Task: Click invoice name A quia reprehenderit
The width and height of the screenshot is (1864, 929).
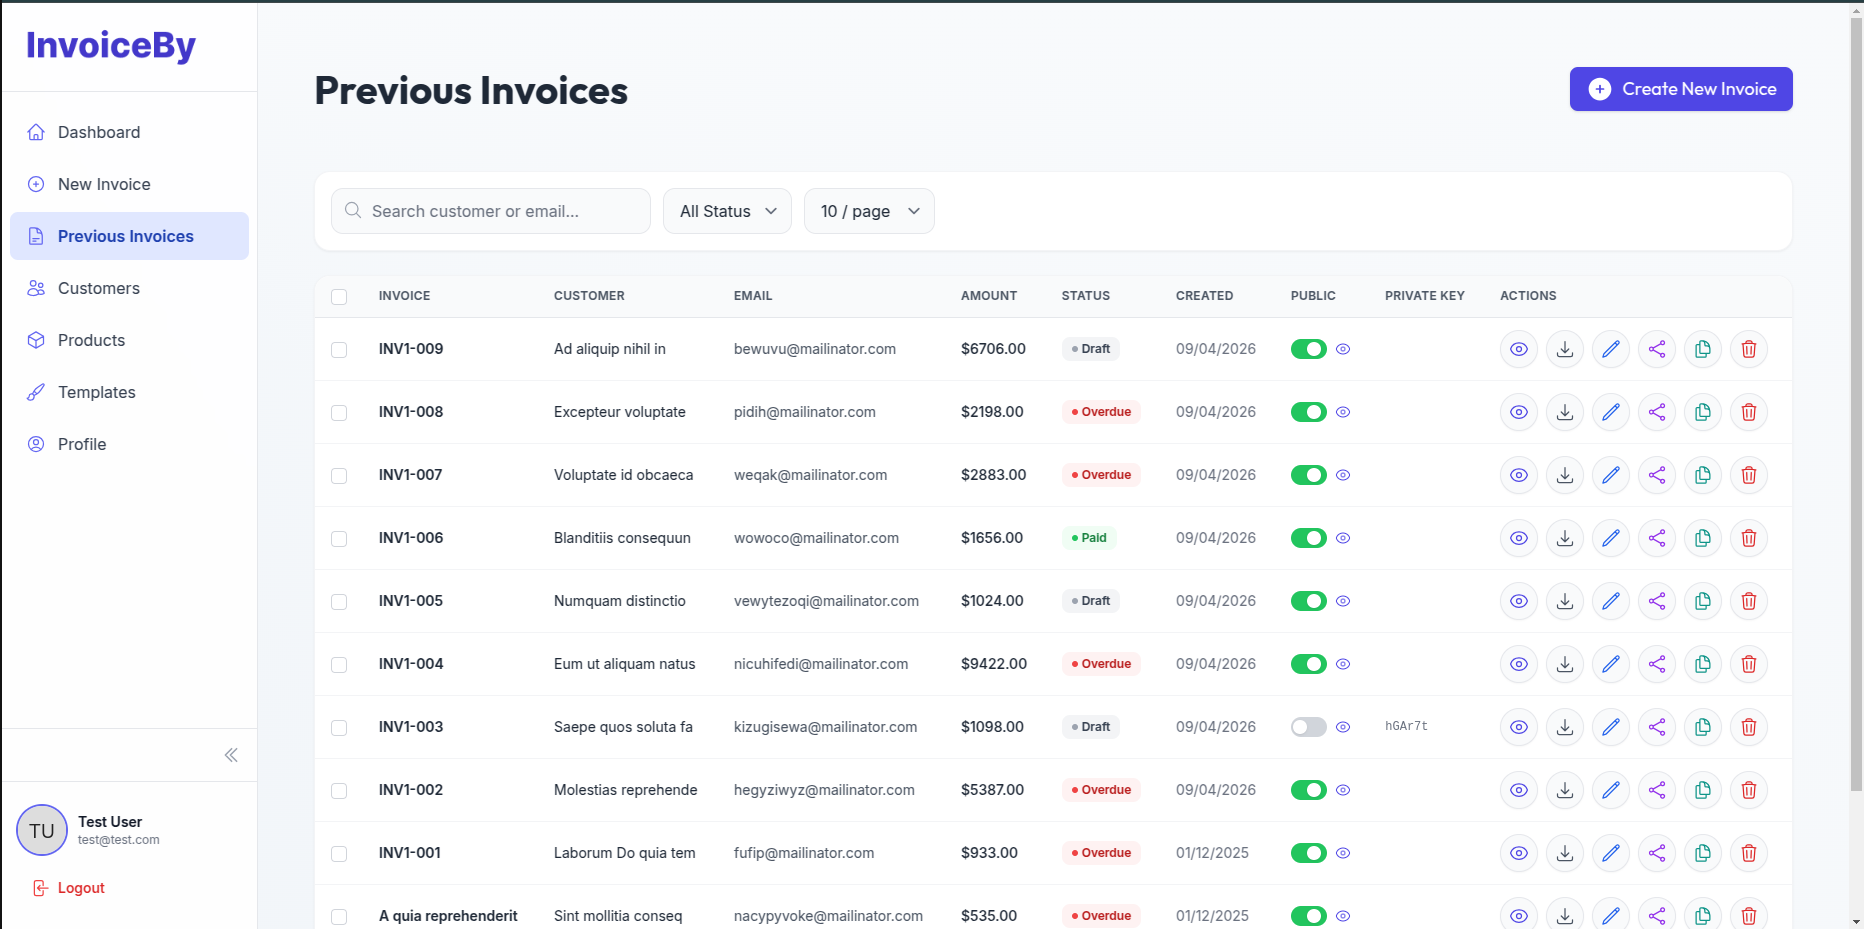Action: pos(448,916)
